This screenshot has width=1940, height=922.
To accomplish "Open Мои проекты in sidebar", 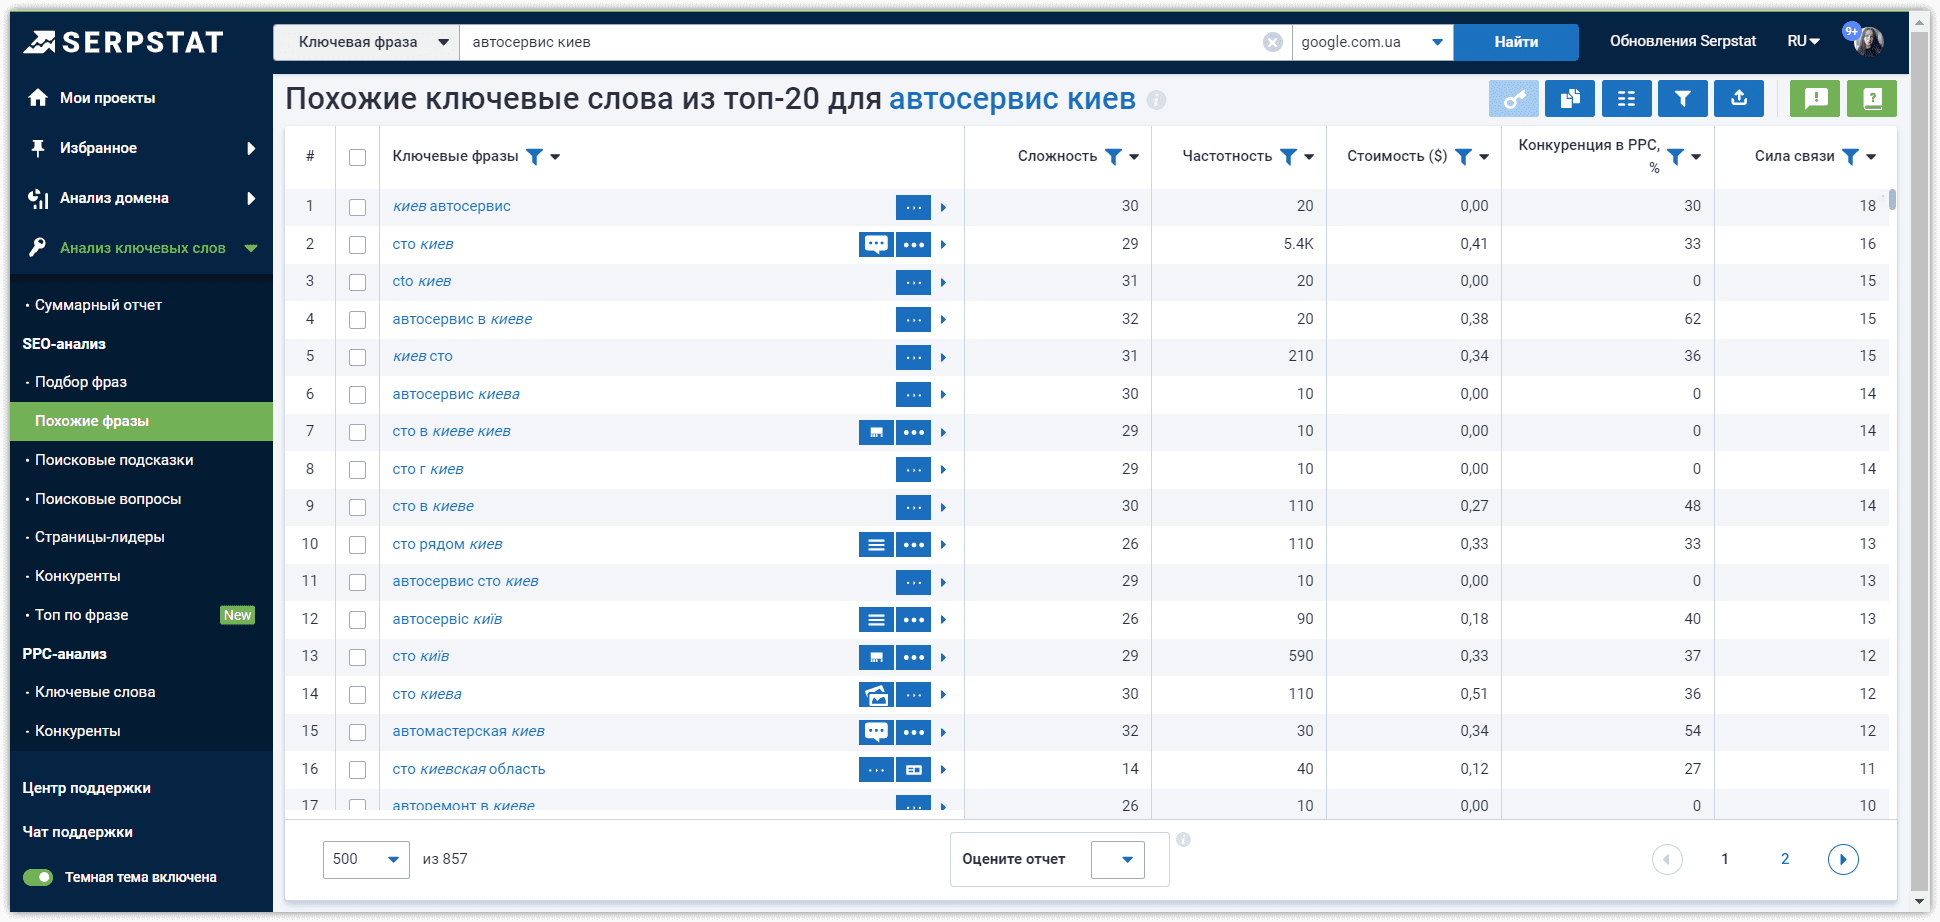I will [107, 98].
